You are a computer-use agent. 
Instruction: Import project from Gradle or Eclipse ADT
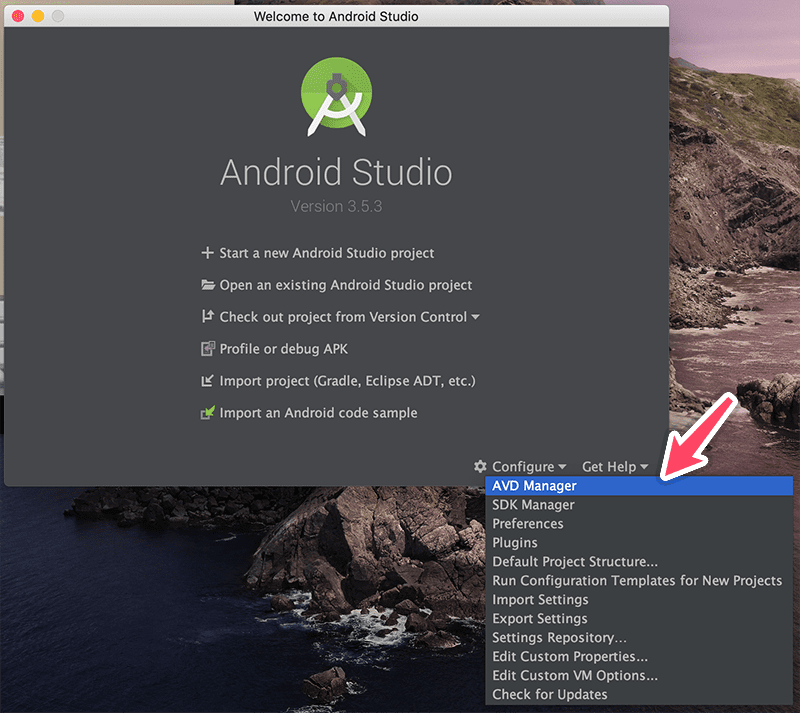[x=347, y=381]
